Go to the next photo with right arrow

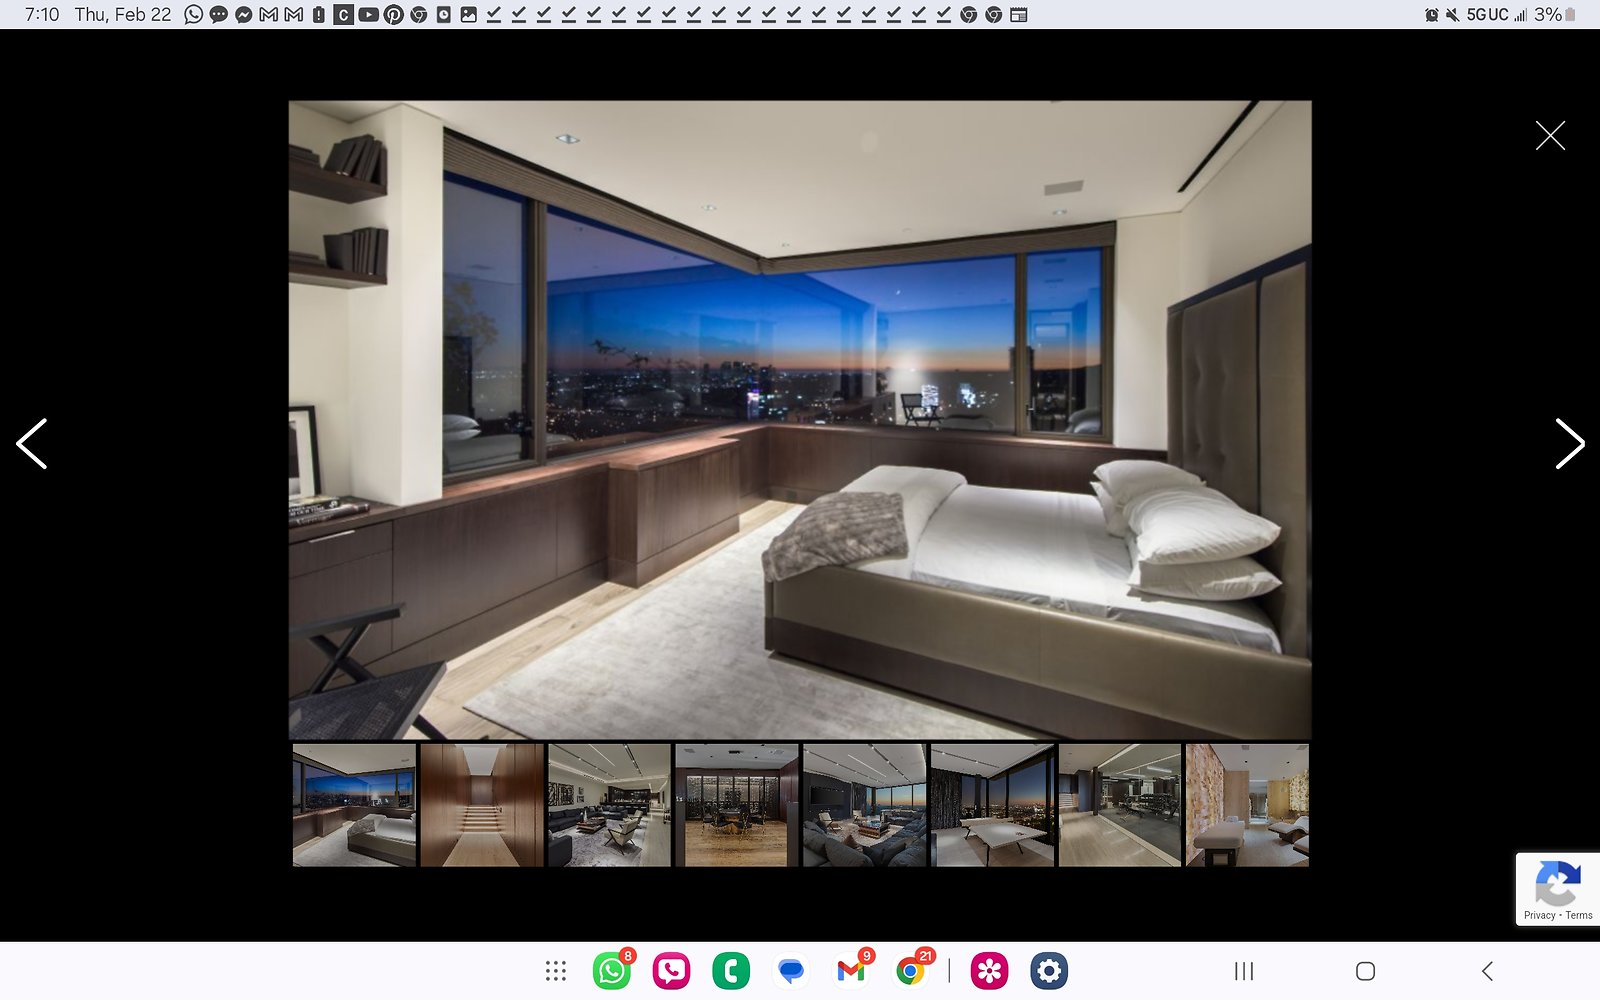1570,444
